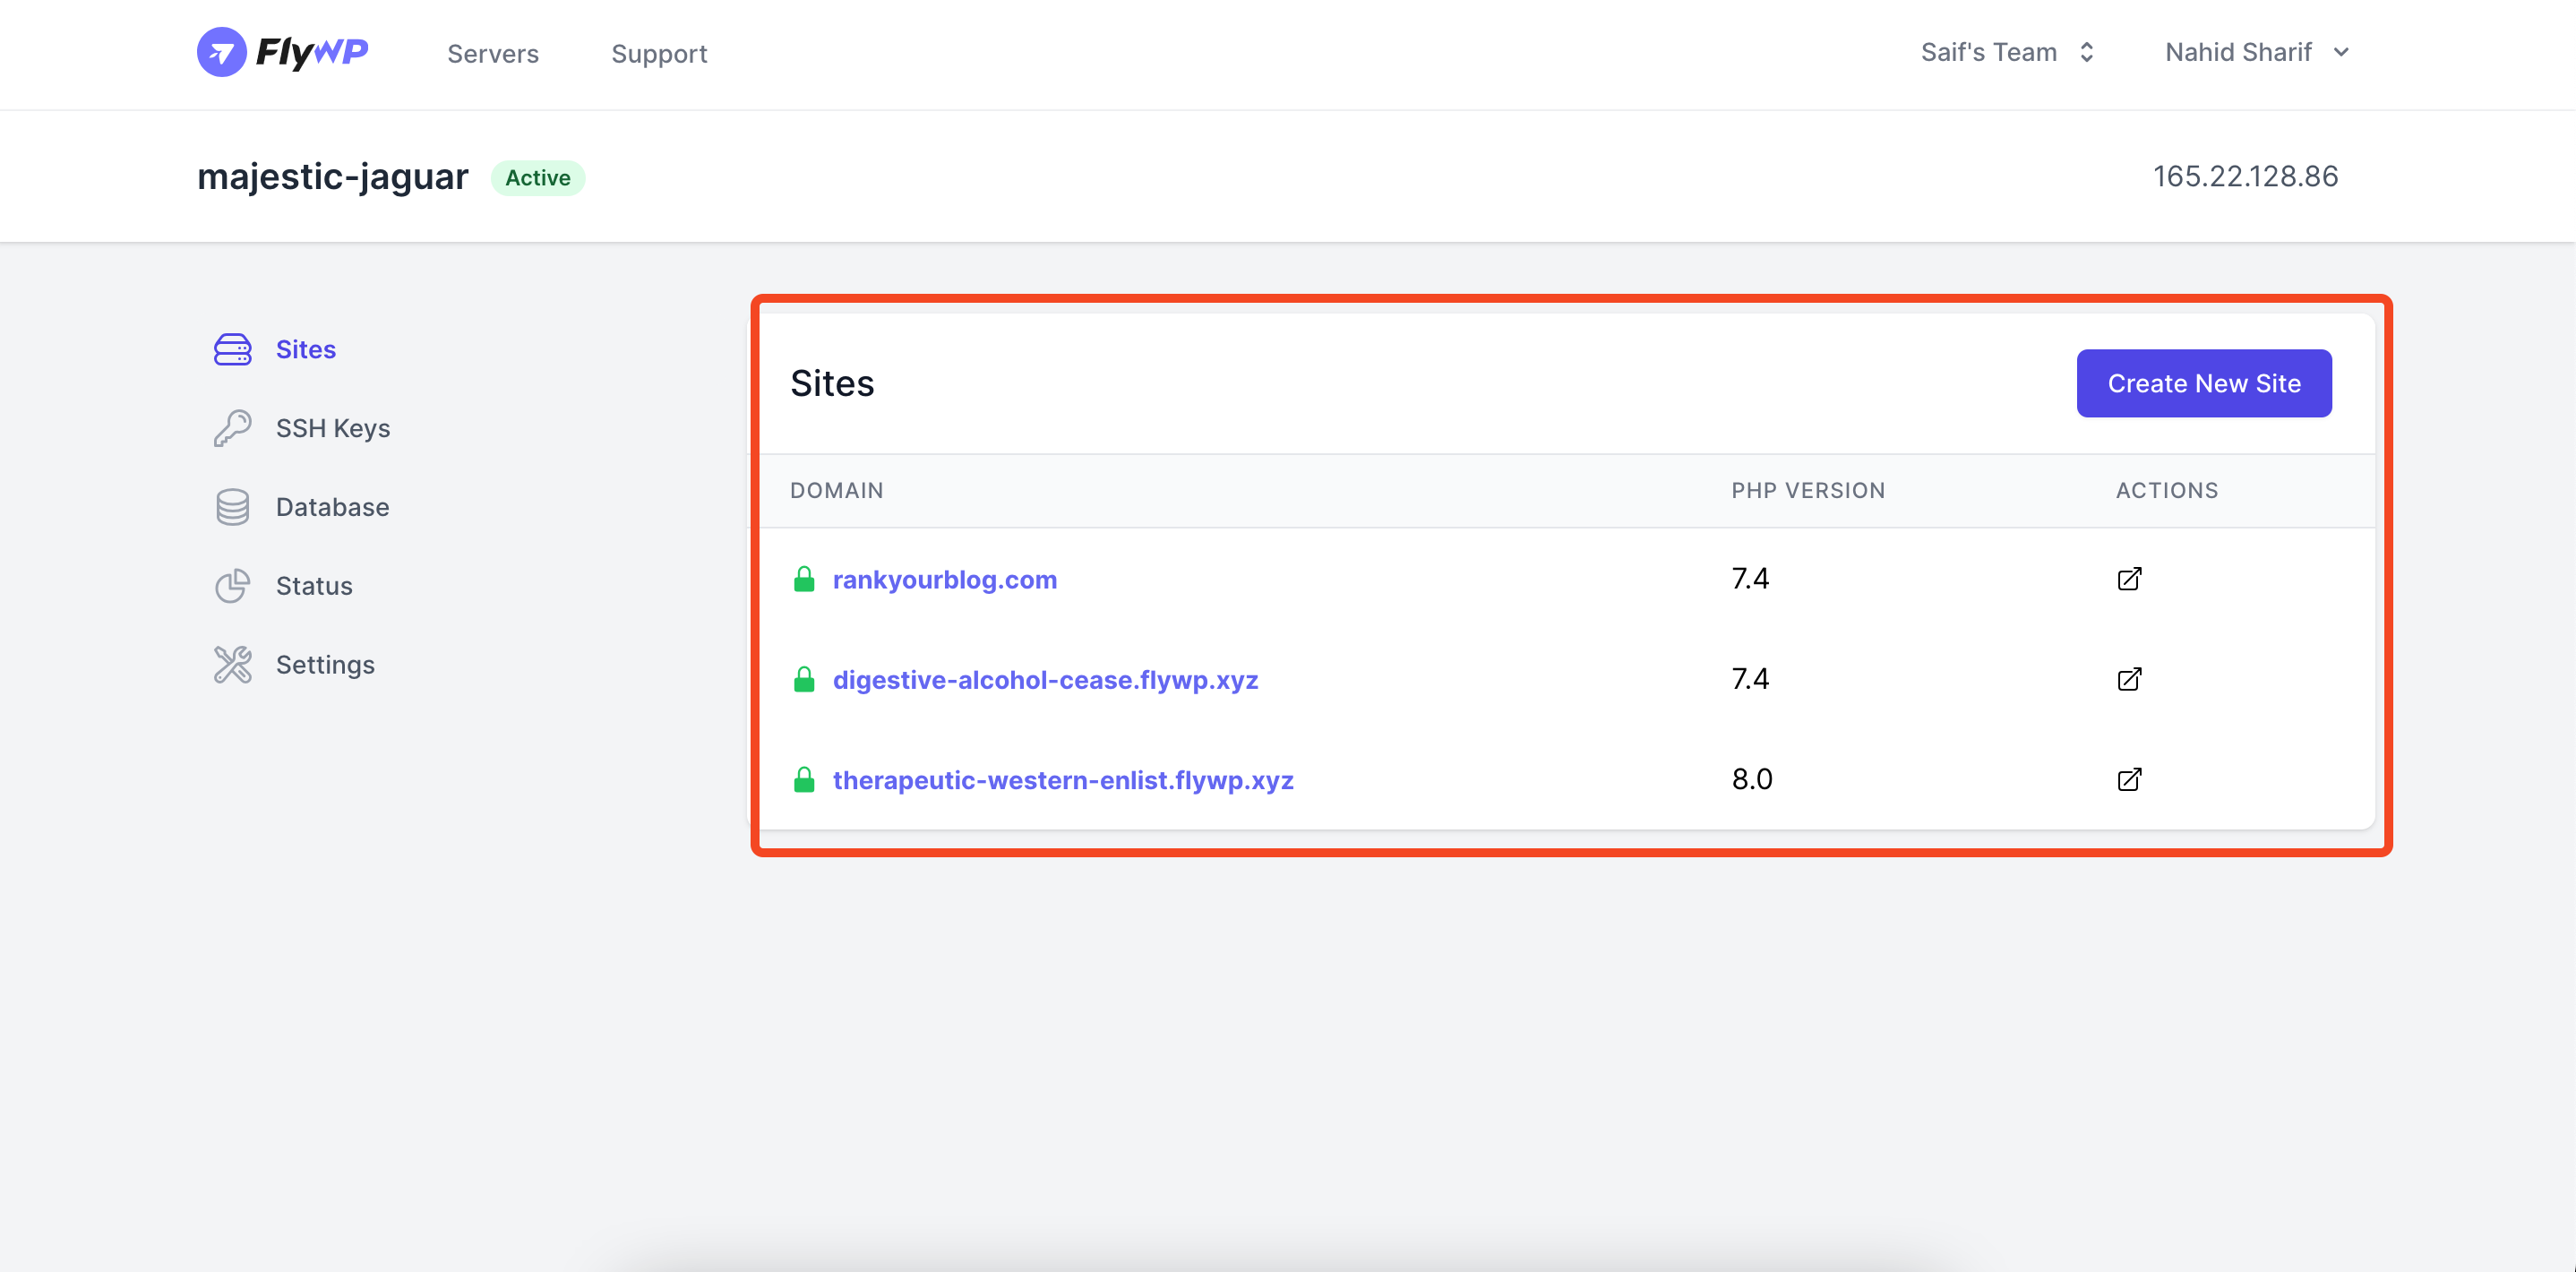Click the server IP 165.22.128.86
This screenshot has height=1272, width=2576.
click(x=2245, y=176)
